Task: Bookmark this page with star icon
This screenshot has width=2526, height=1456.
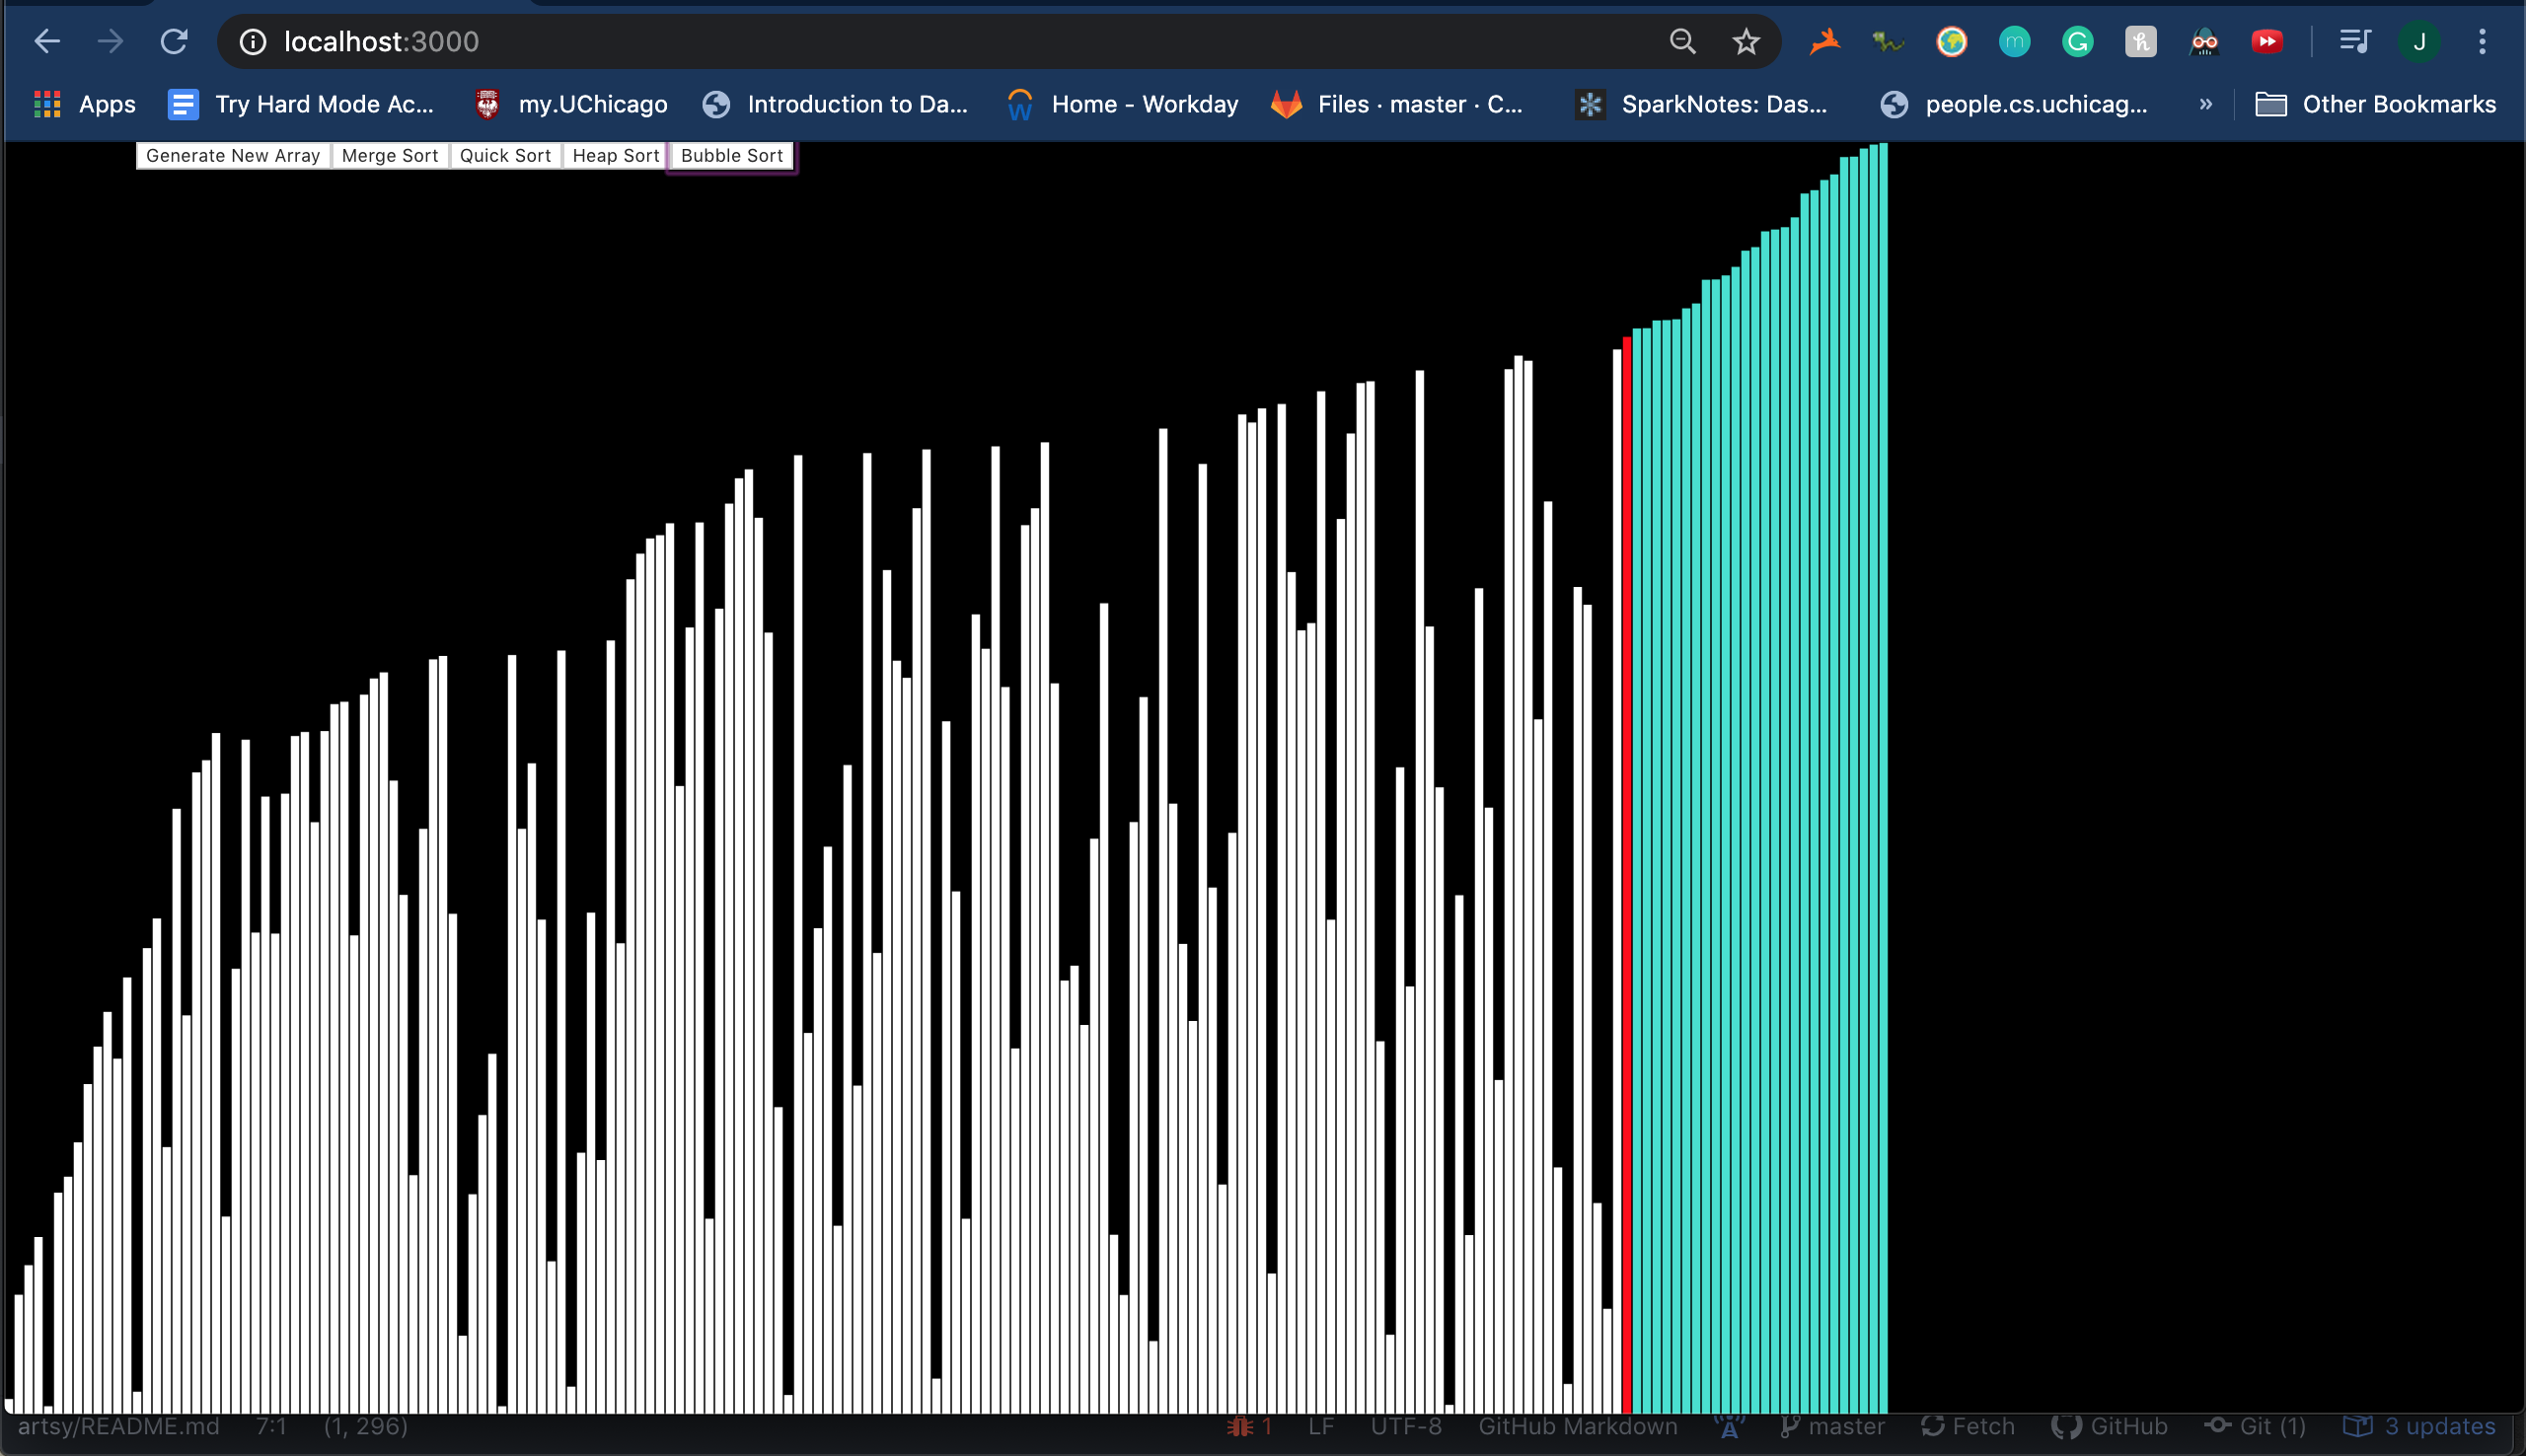Action: 1745,42
